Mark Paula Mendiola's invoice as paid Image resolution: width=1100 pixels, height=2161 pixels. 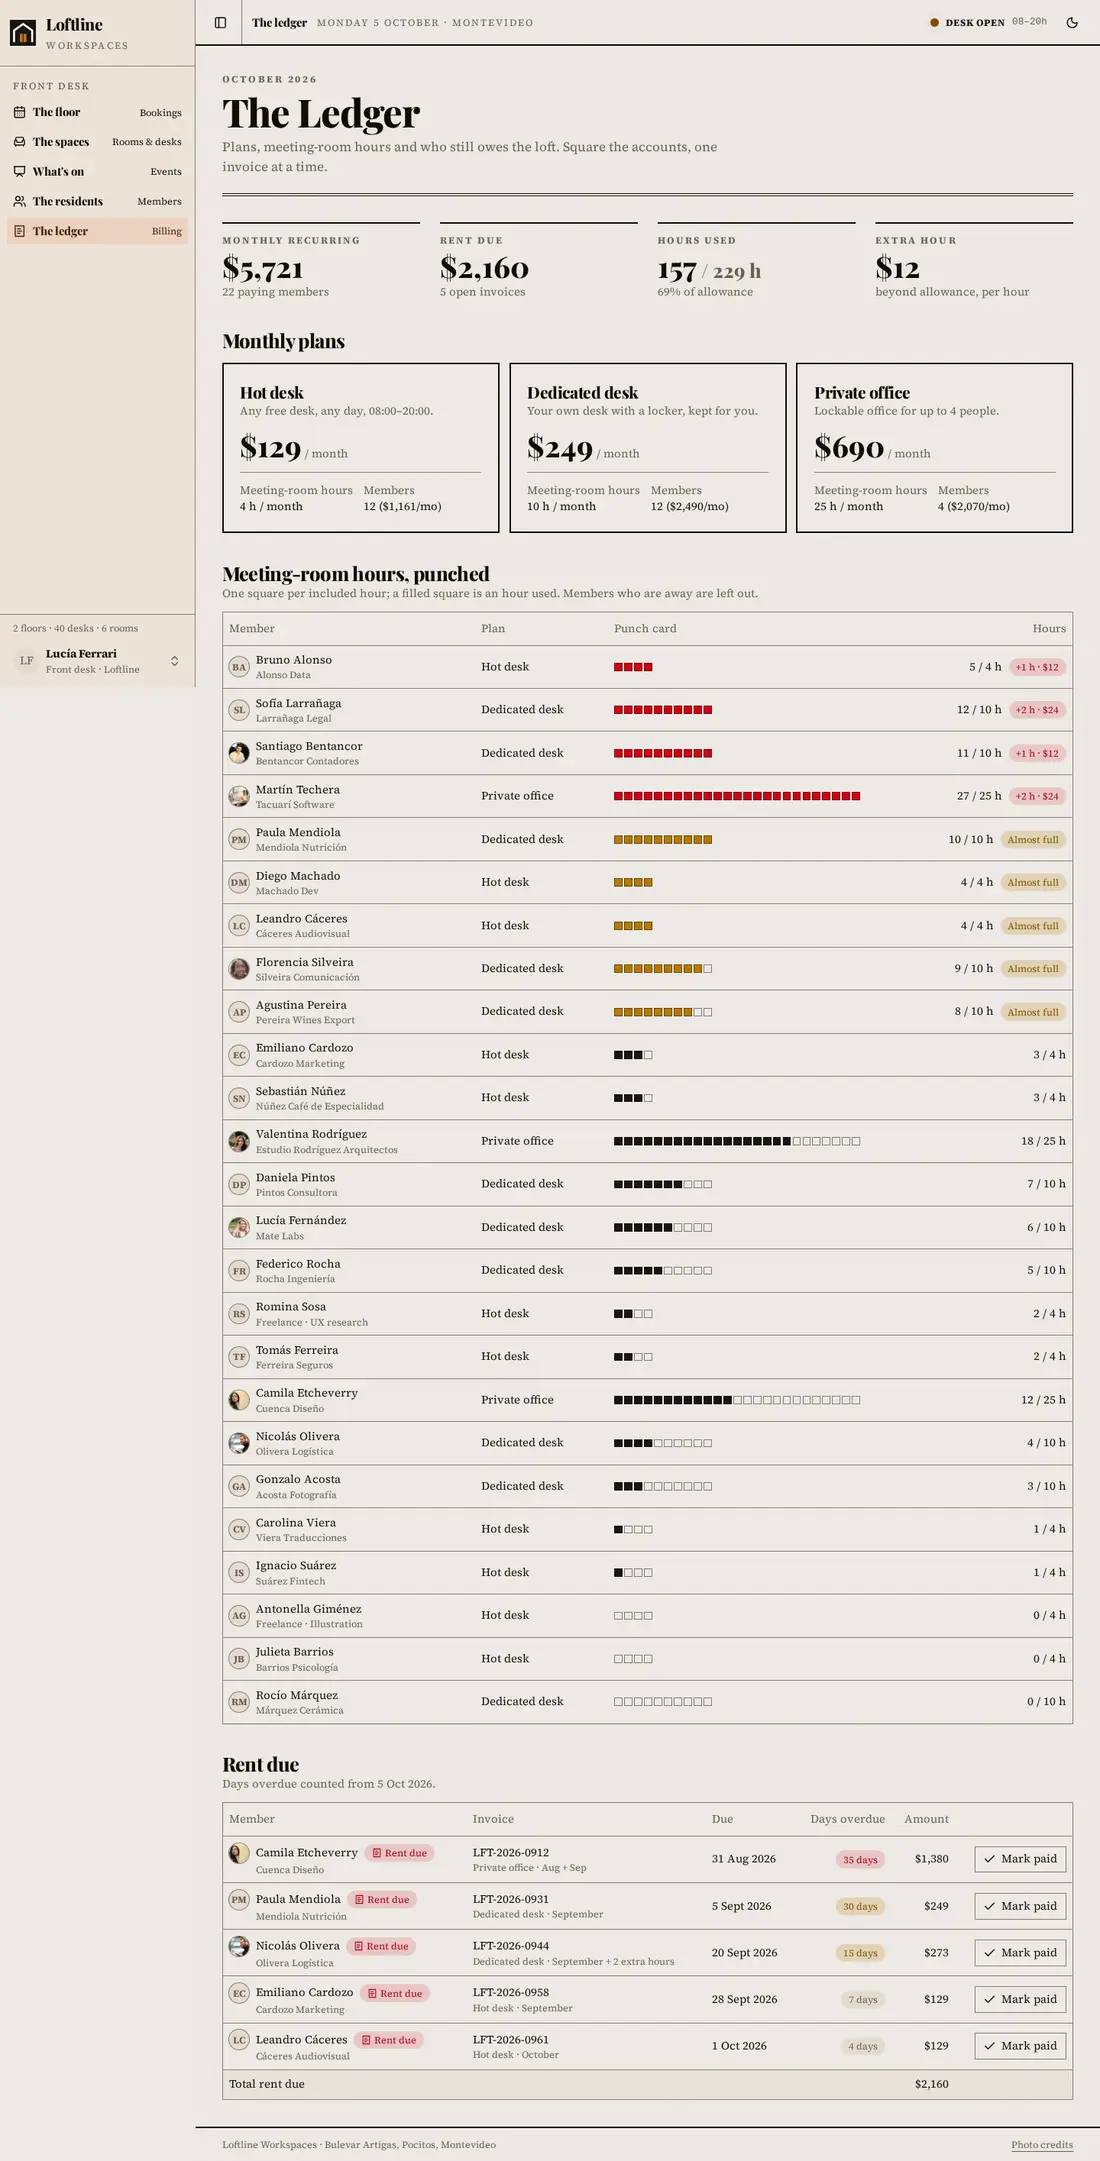[x=1020, y=1906]
